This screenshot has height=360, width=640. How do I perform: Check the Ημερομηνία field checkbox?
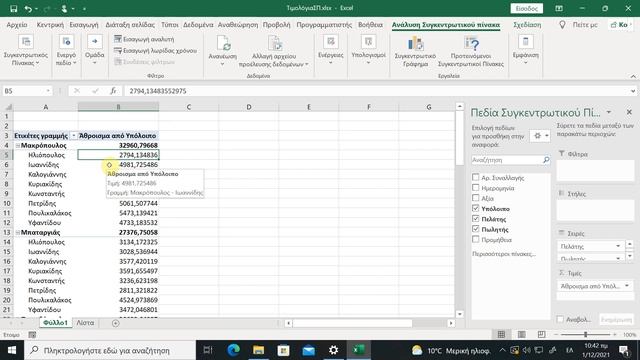pos(476,188)
